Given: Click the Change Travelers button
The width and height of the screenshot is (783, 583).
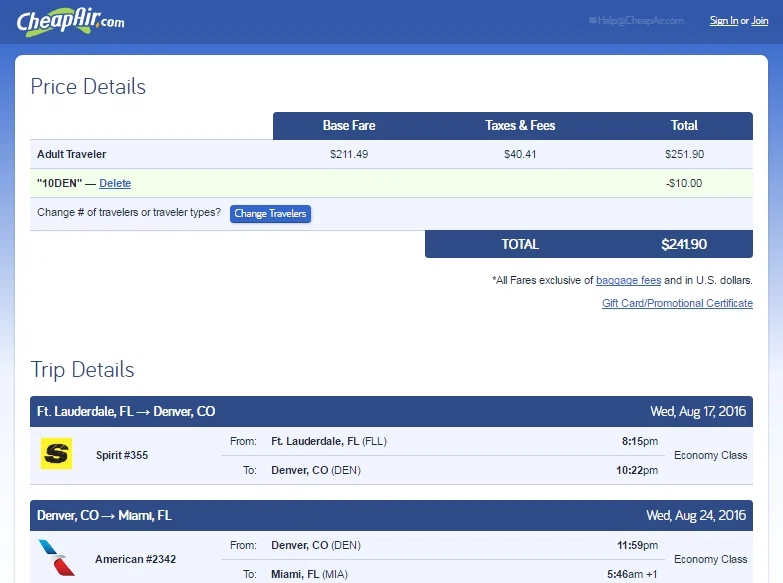Looking at the screenshot, I should click(x=270, y=214).
